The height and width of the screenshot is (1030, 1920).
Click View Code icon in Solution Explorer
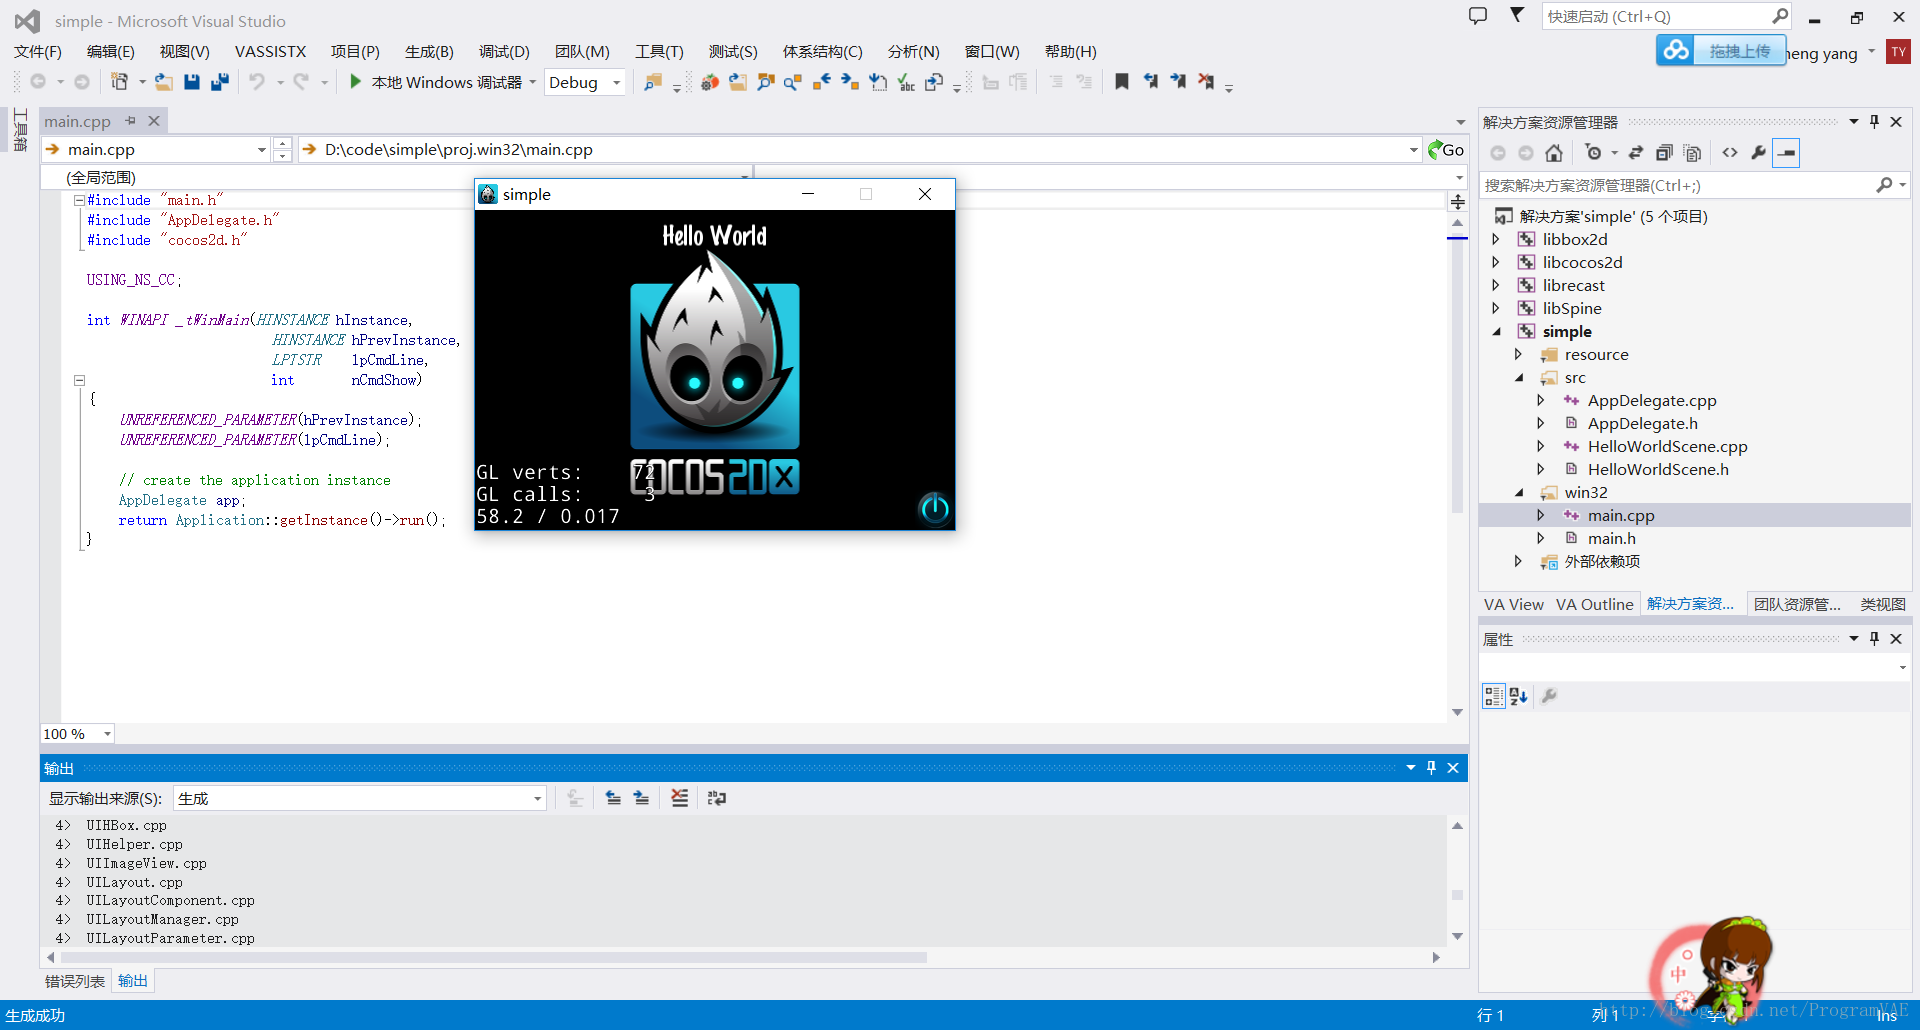(x=1730, y=153)
